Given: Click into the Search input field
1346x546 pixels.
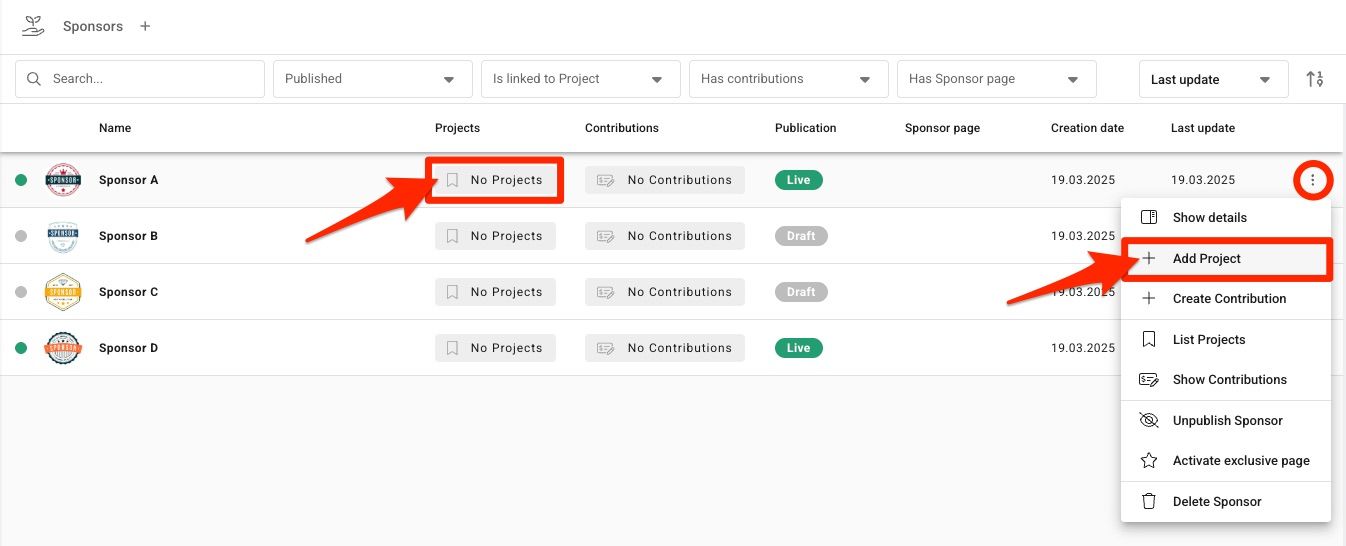Looking at the screenshot, I should click(x=140, y=79).
